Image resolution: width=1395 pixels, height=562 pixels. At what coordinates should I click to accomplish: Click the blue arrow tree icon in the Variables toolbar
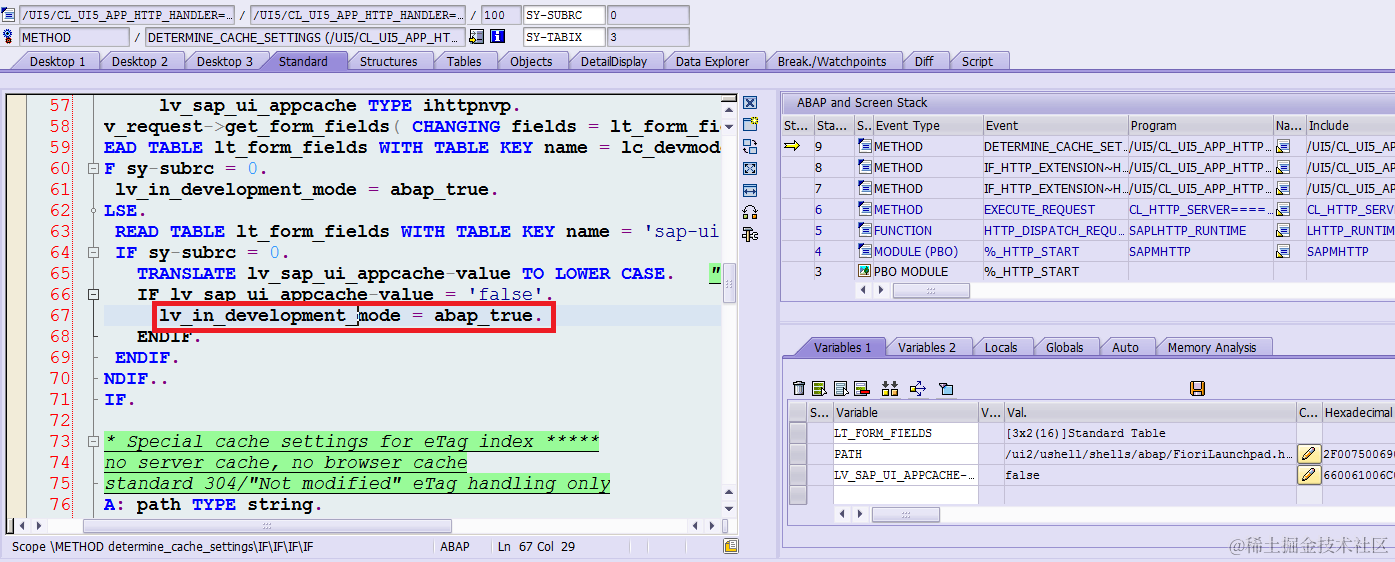(918, 388)
